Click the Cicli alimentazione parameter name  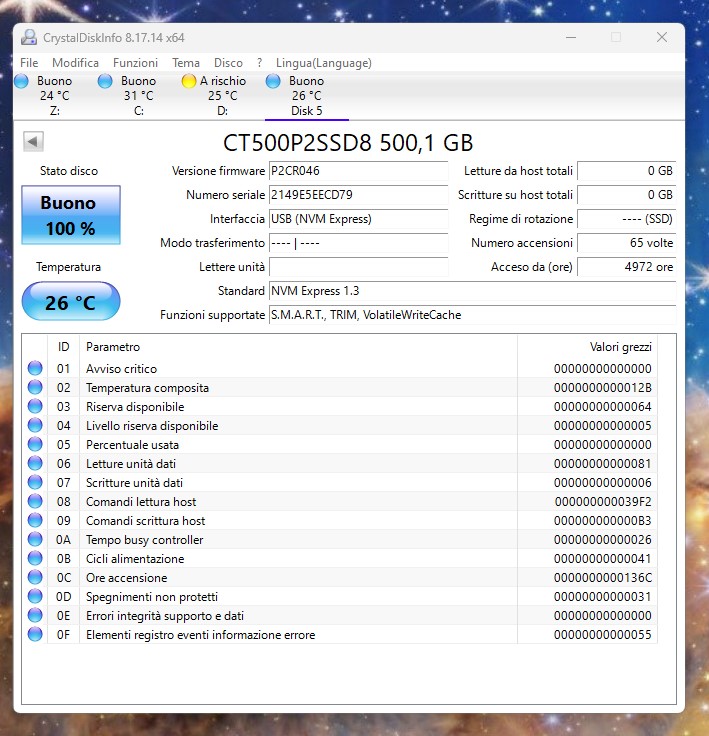[x=135, y=559]
